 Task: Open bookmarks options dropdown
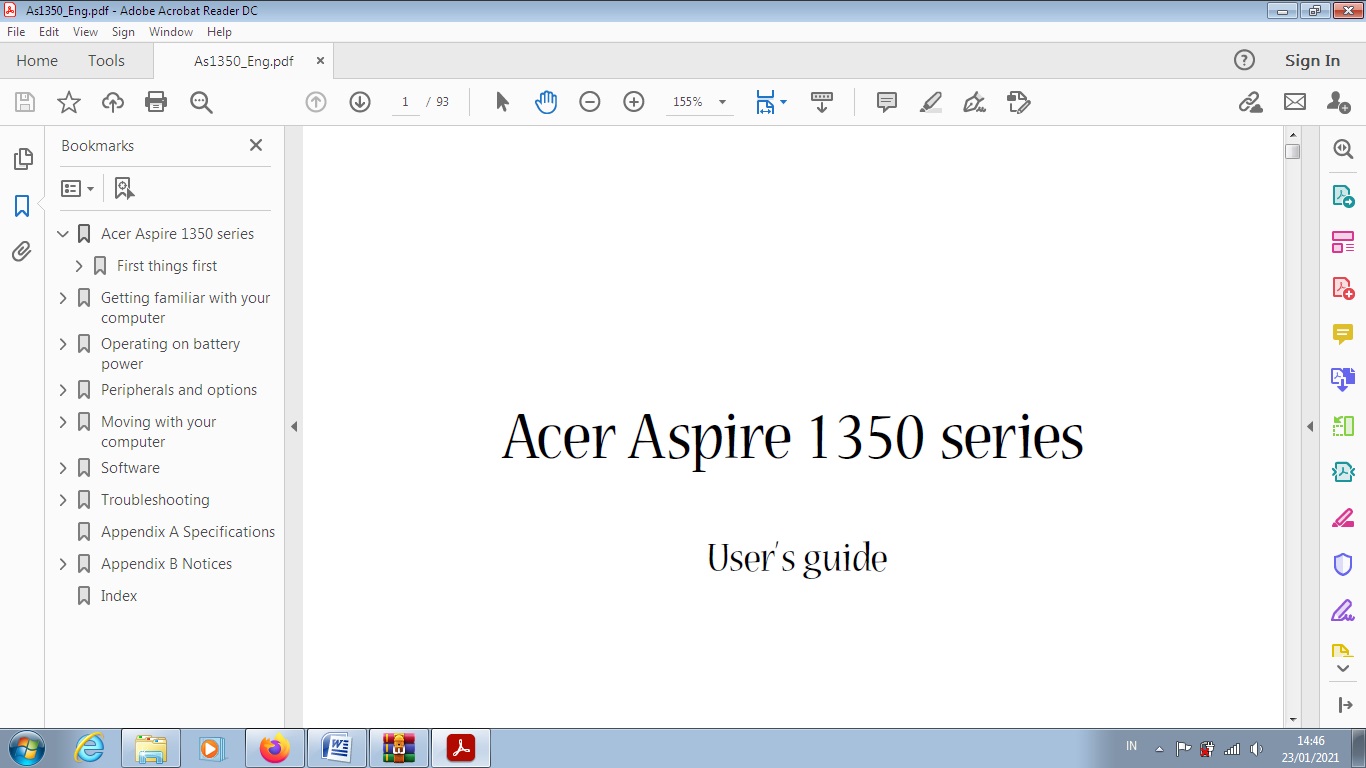click(77, 188)
